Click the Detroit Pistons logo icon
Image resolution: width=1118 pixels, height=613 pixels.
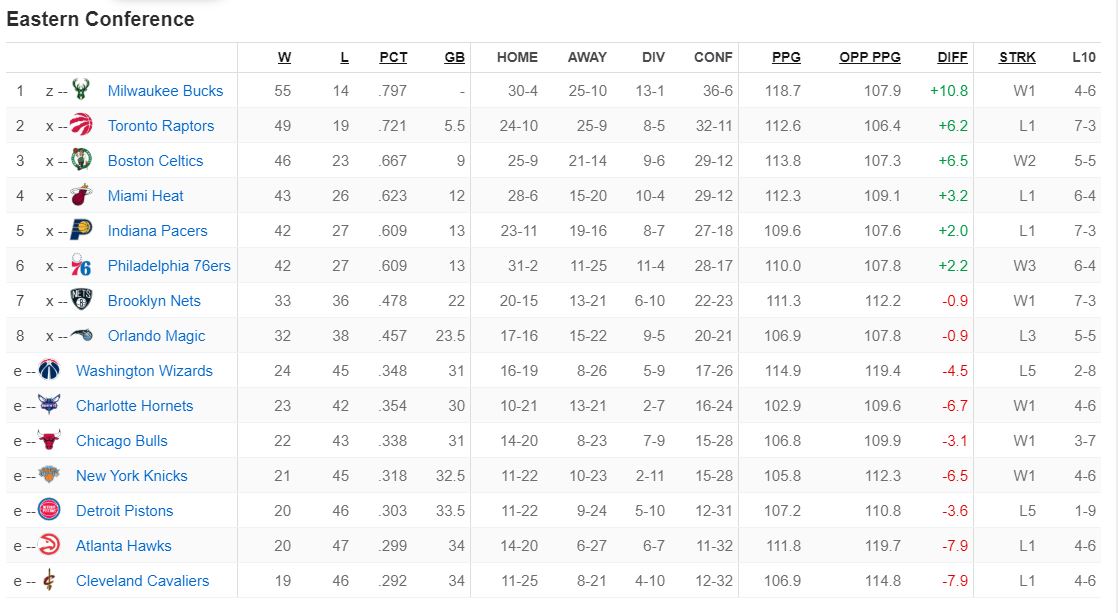[x=49, y=510]
